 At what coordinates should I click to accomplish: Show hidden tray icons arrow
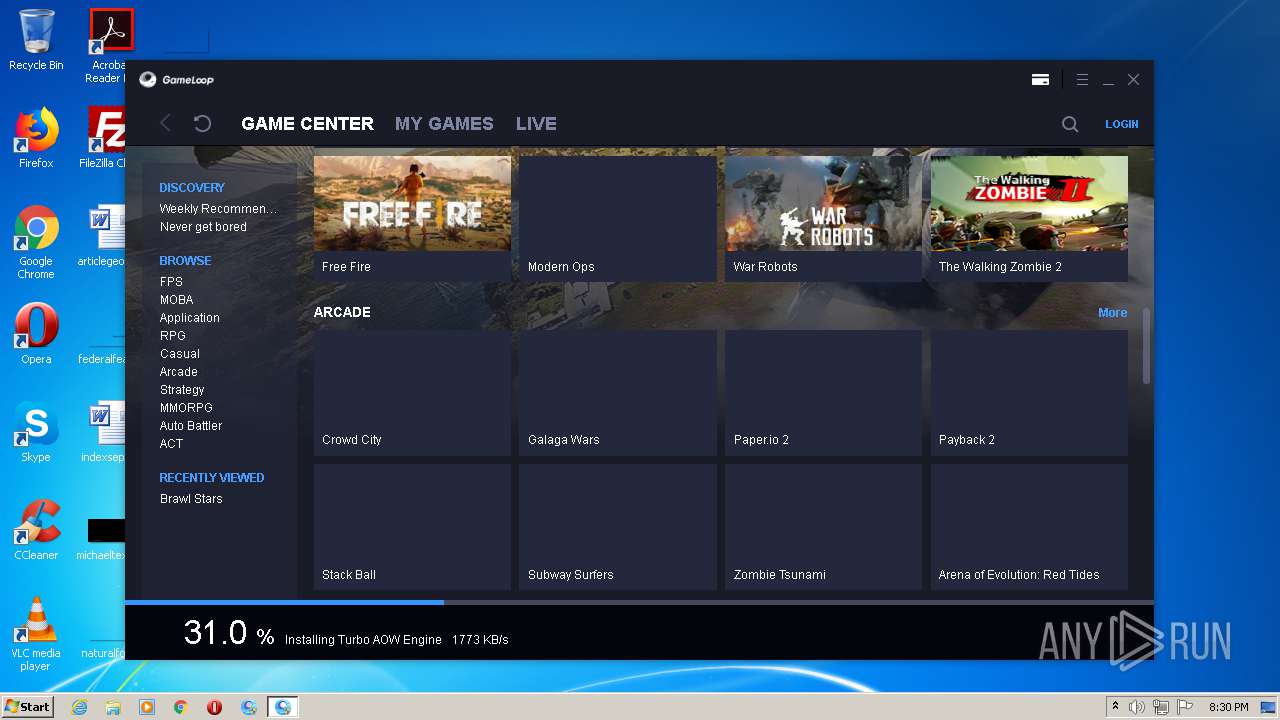(1115, 707)
